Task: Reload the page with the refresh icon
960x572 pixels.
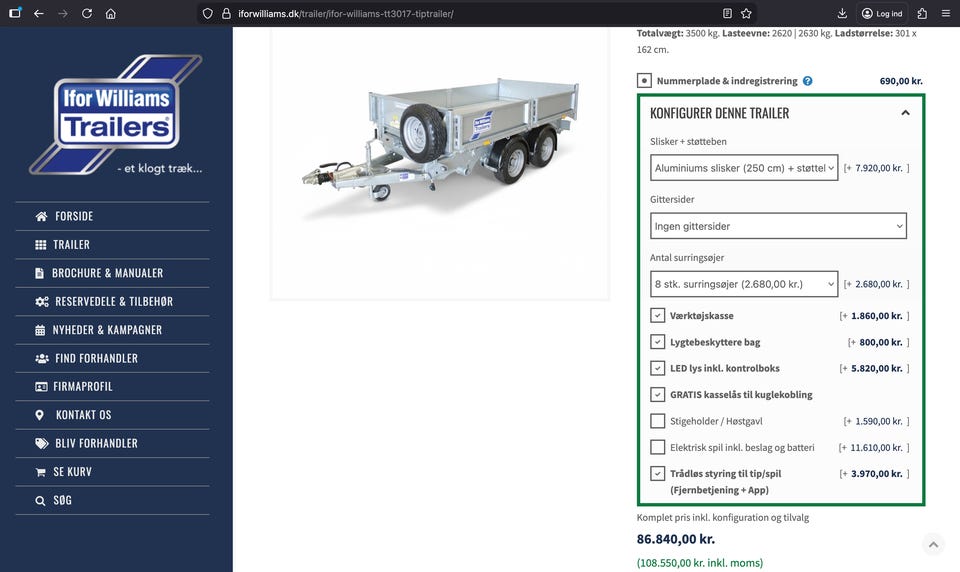Action: click(87, 13)
